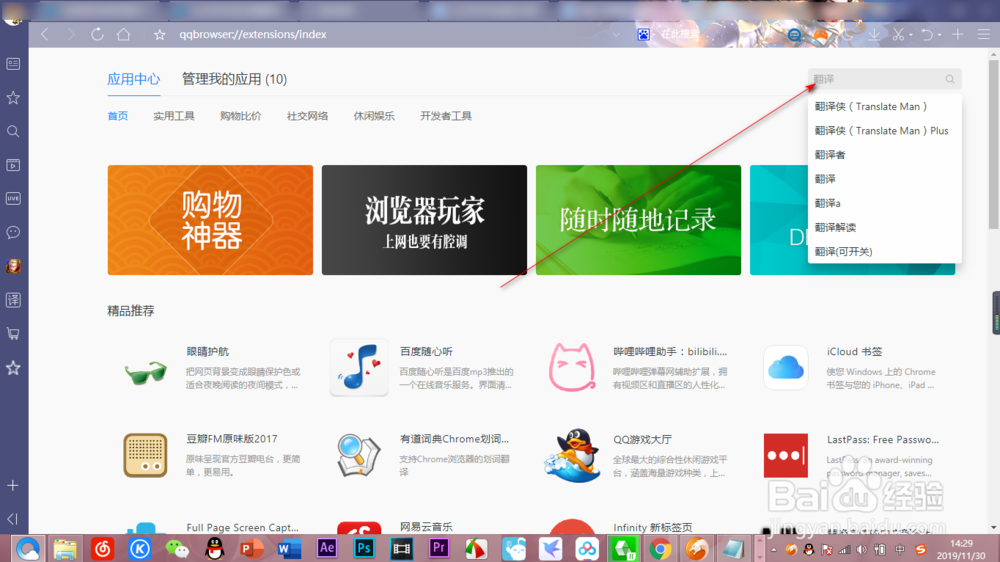The image size is (1000, 562).
Task: Click the undo closed tab icon
Action: tap(927, 34)
